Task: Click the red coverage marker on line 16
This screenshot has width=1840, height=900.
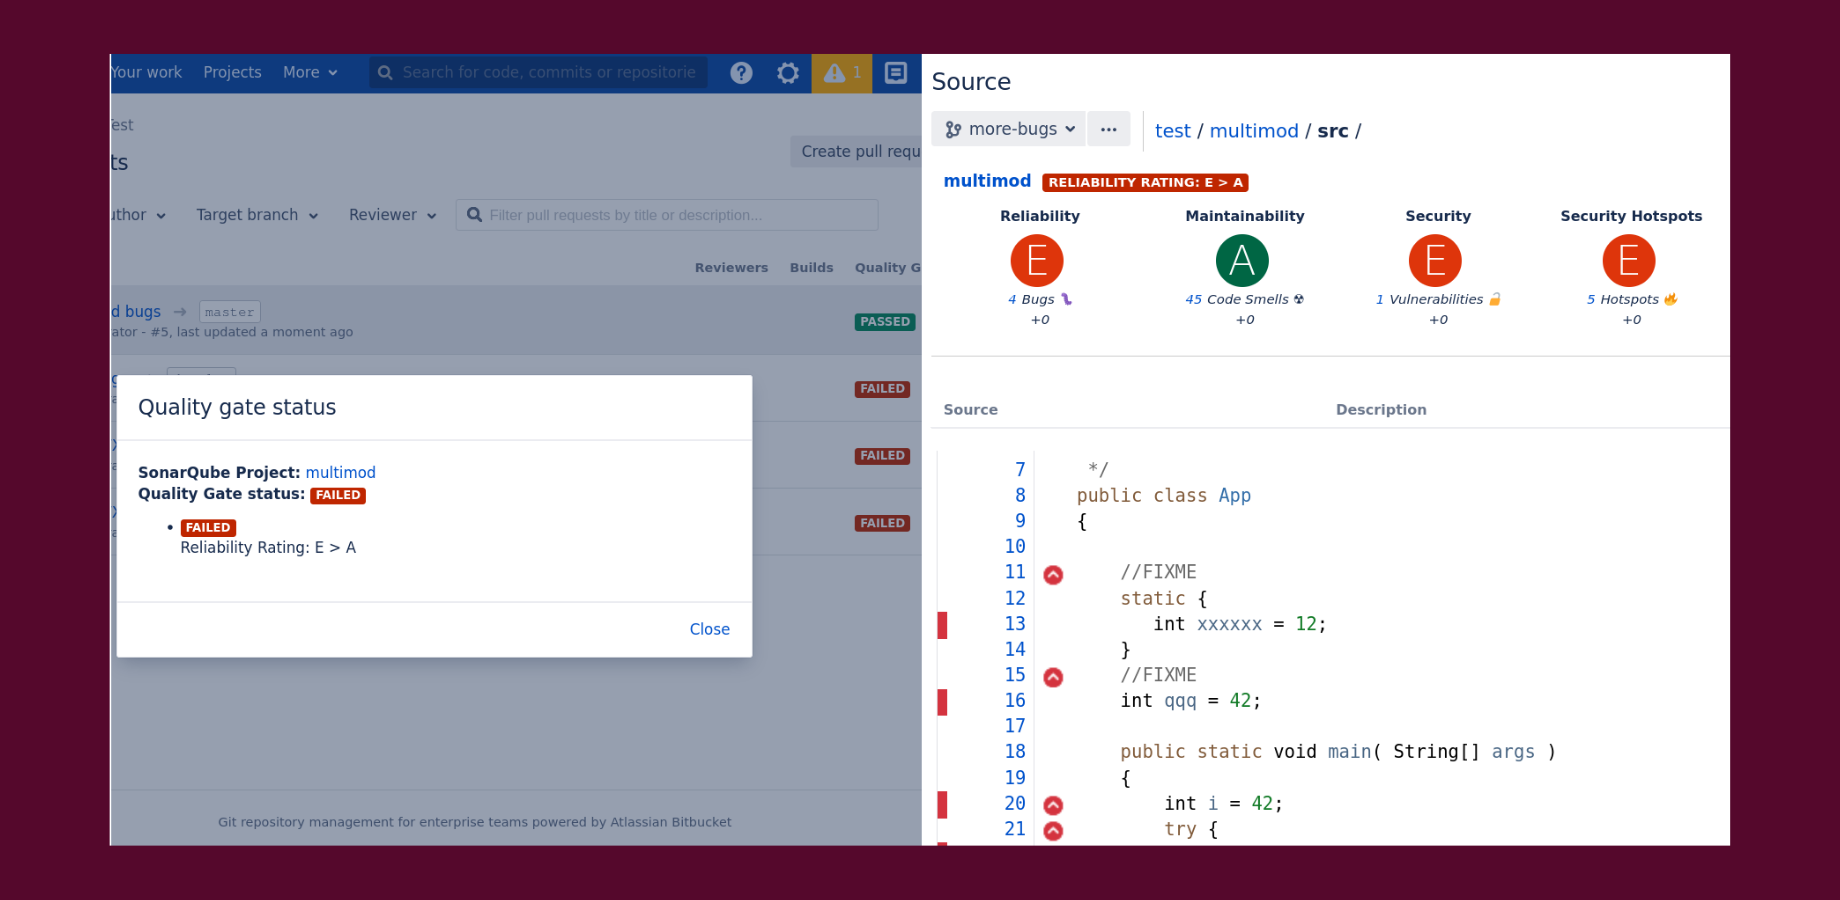Action: click(942, 702)
